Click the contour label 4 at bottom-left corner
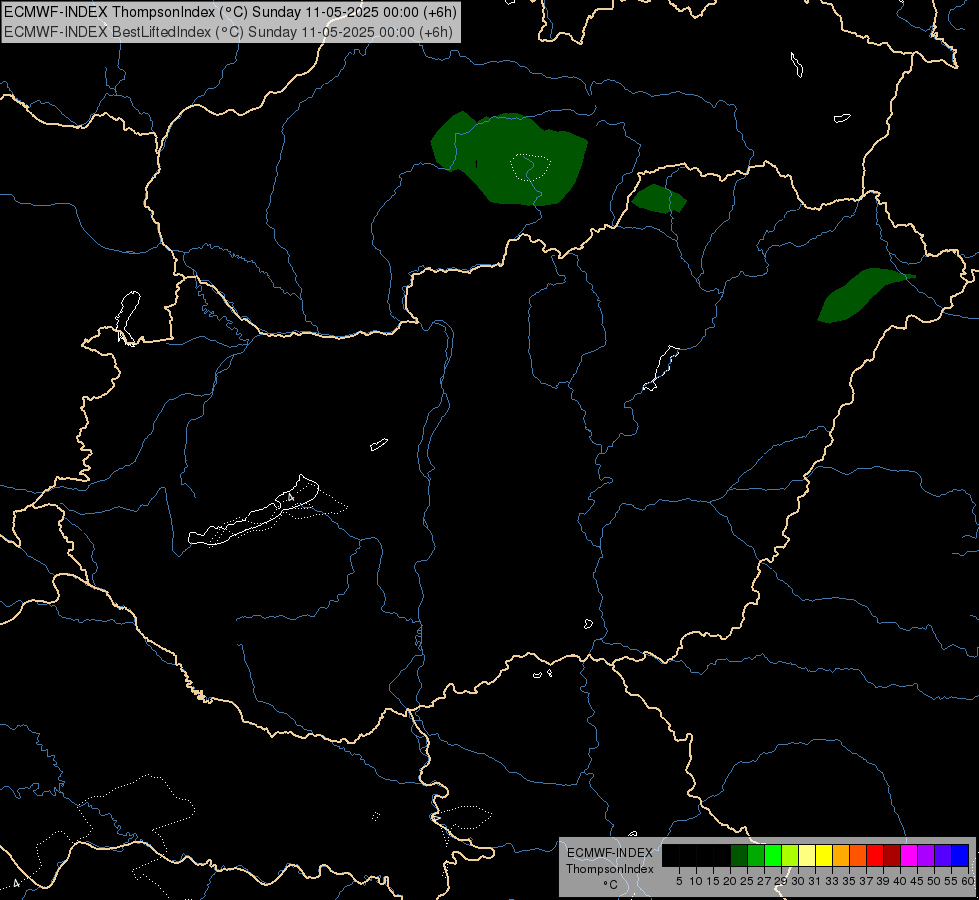Image resolution: width=979 pixels, height=900 pixels. point(16,883)
